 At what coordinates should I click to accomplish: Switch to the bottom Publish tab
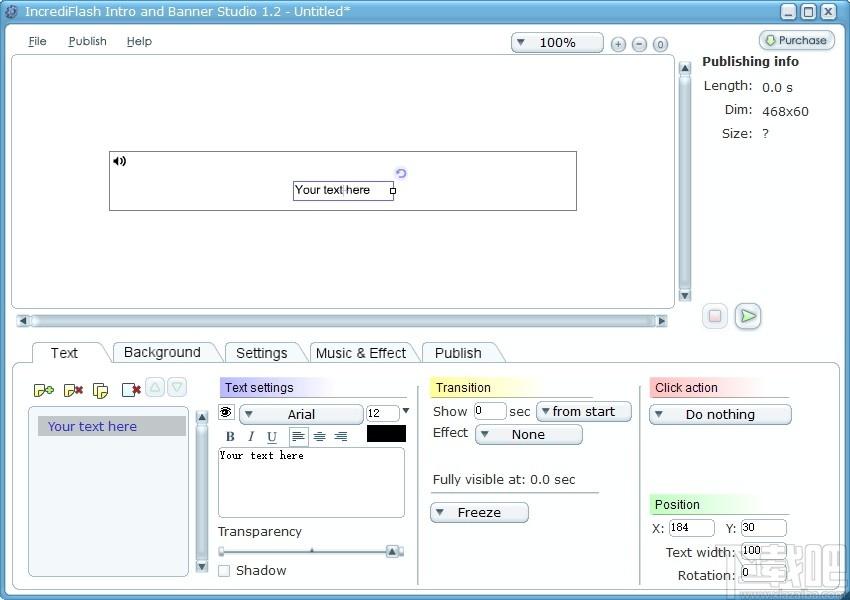[458, 353]
